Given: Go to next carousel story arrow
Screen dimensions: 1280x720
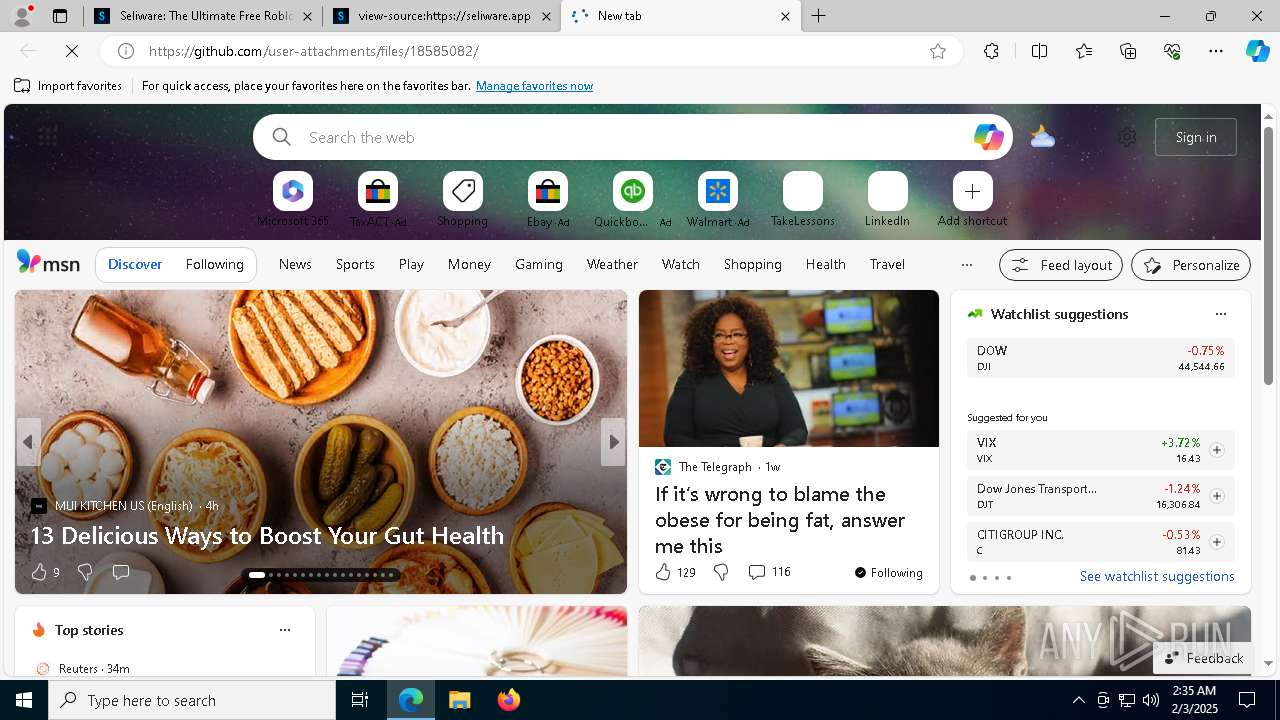Looking at the screenshot, I should (613, 442).
